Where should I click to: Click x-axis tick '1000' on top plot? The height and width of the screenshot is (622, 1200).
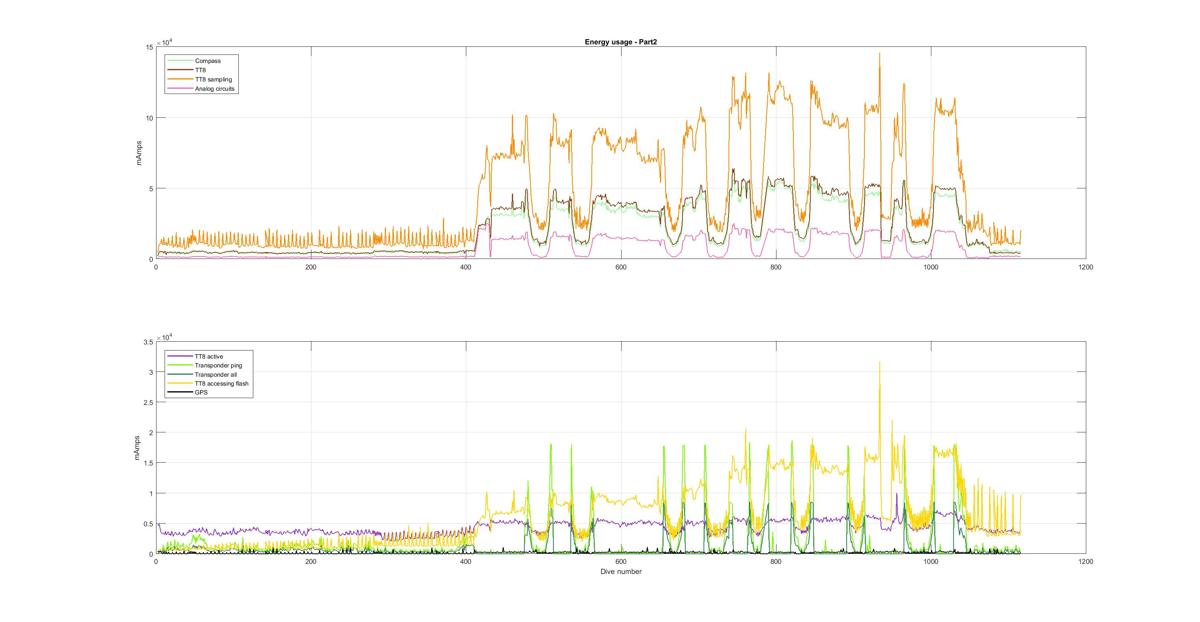pyautogui.click(x=931, y=267)
